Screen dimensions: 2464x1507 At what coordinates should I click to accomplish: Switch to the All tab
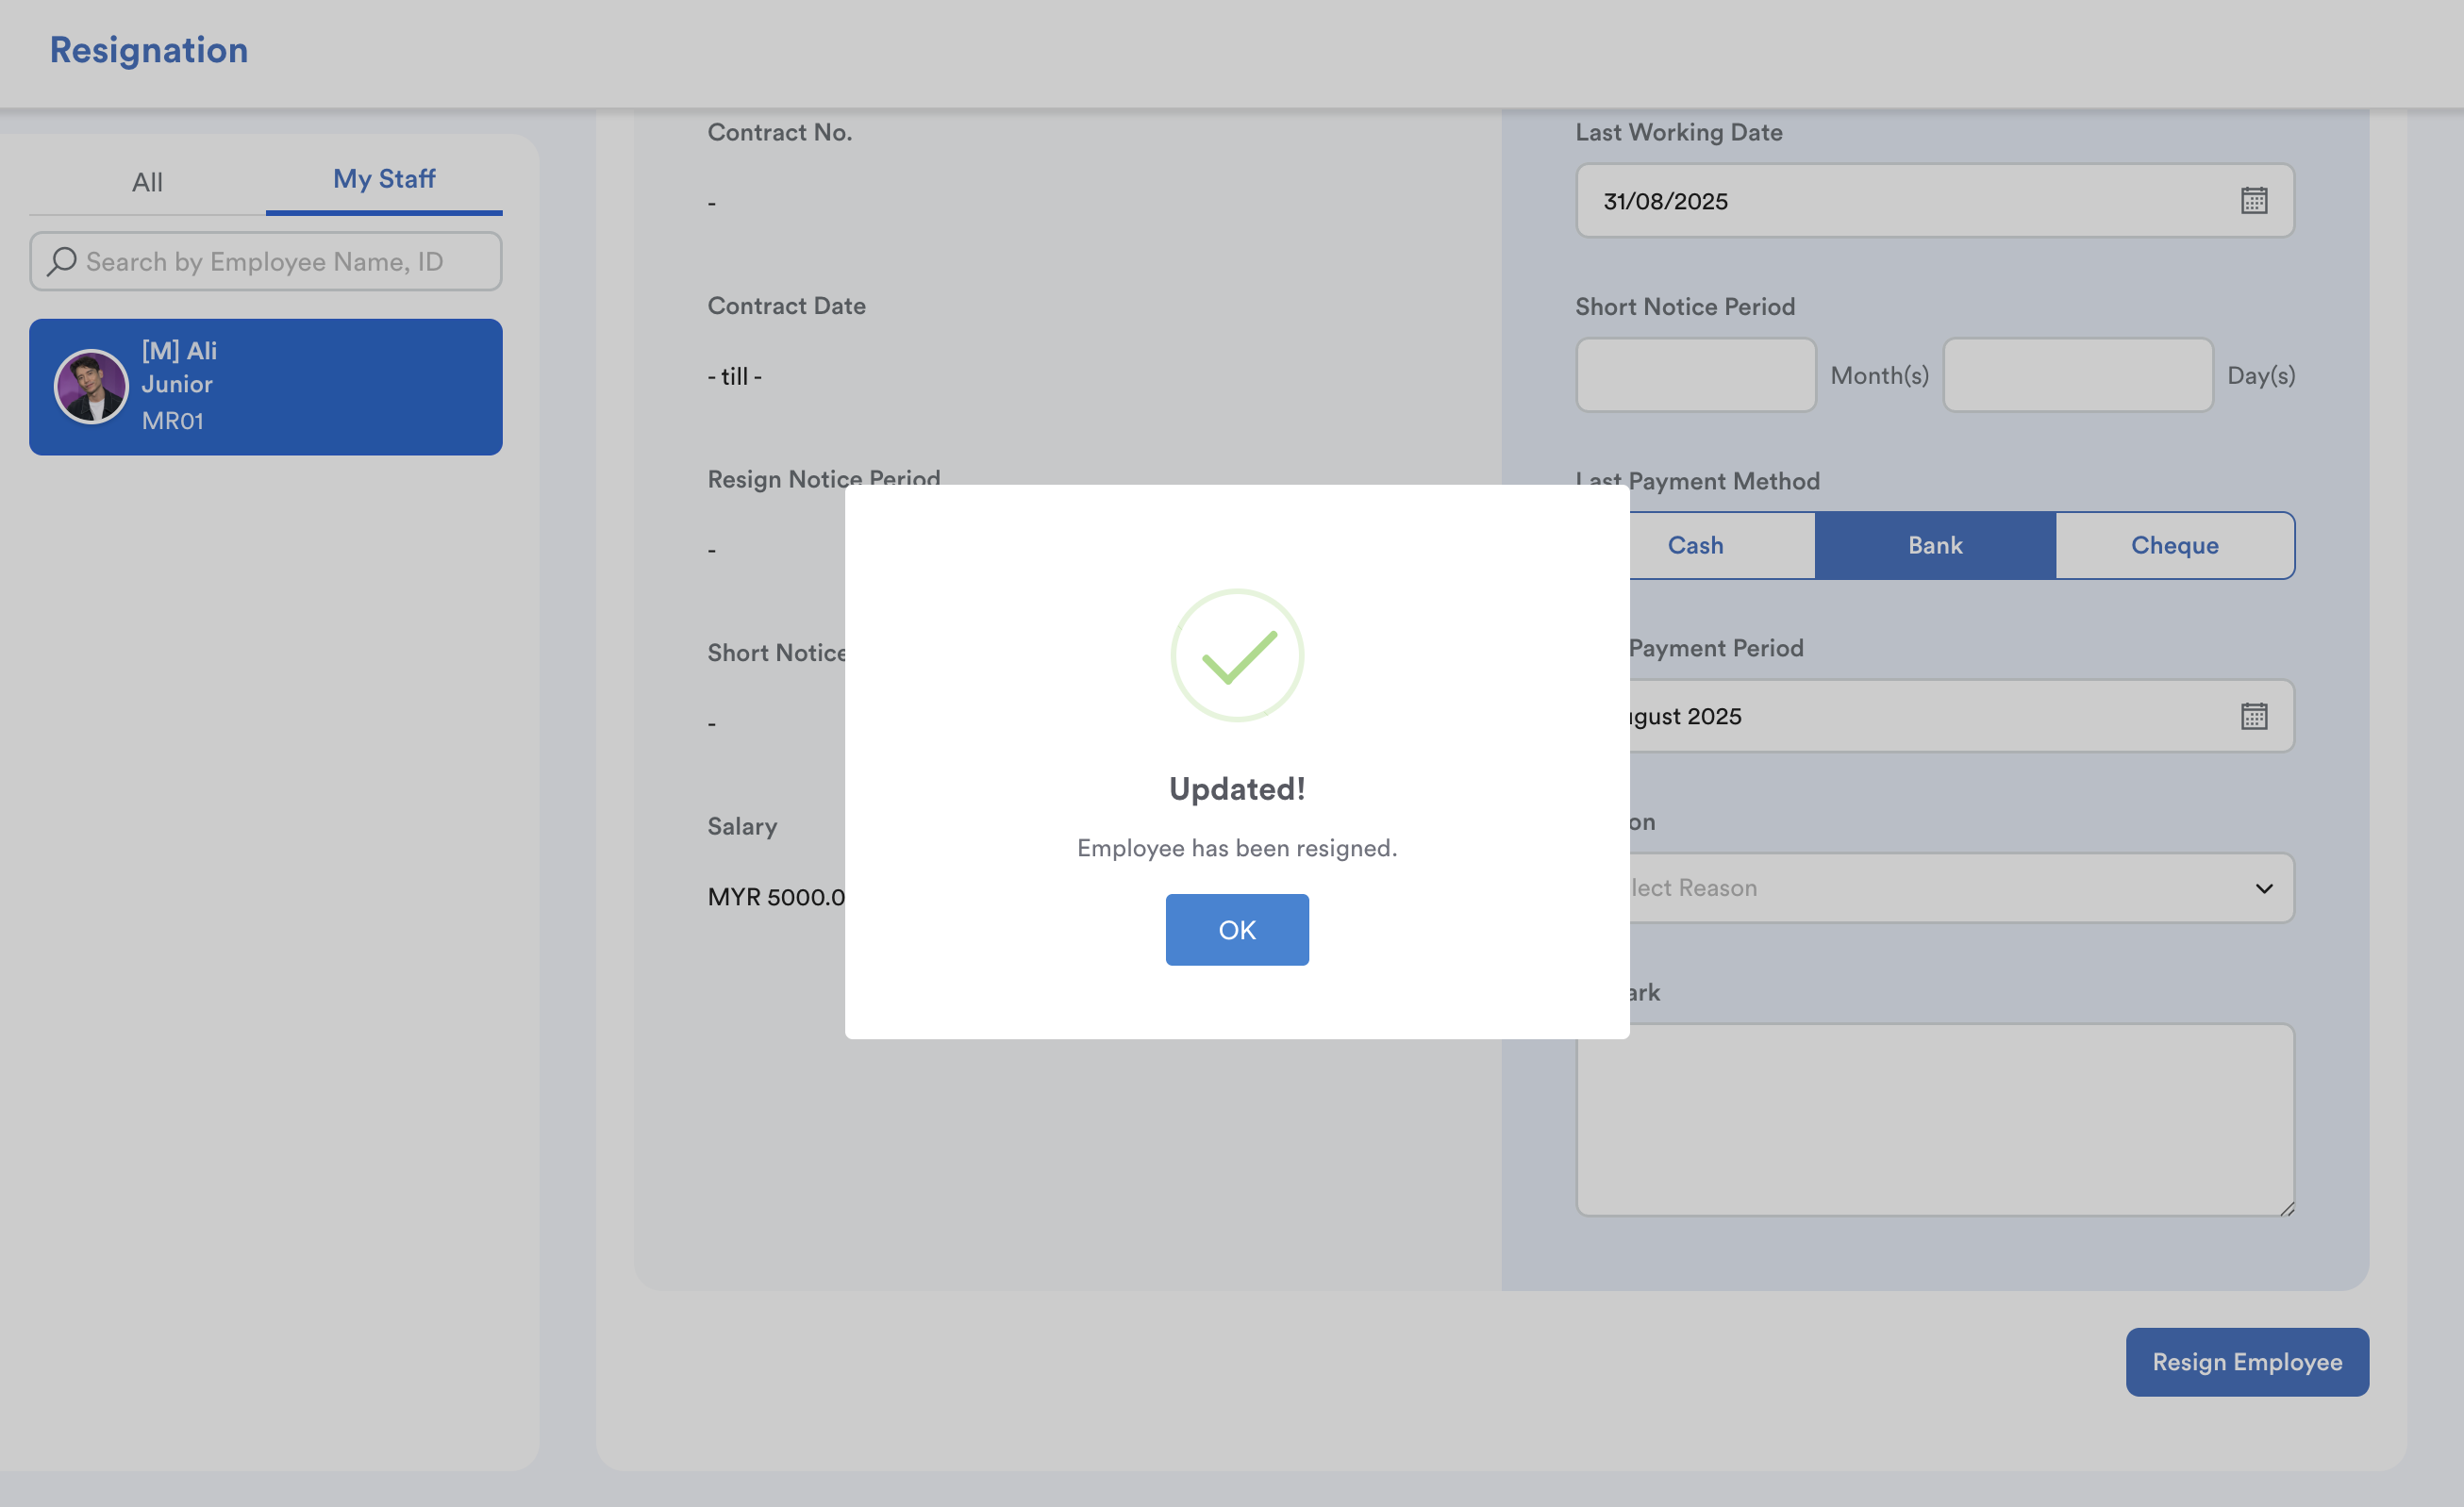pyautogui.click(x=147, y=182)
